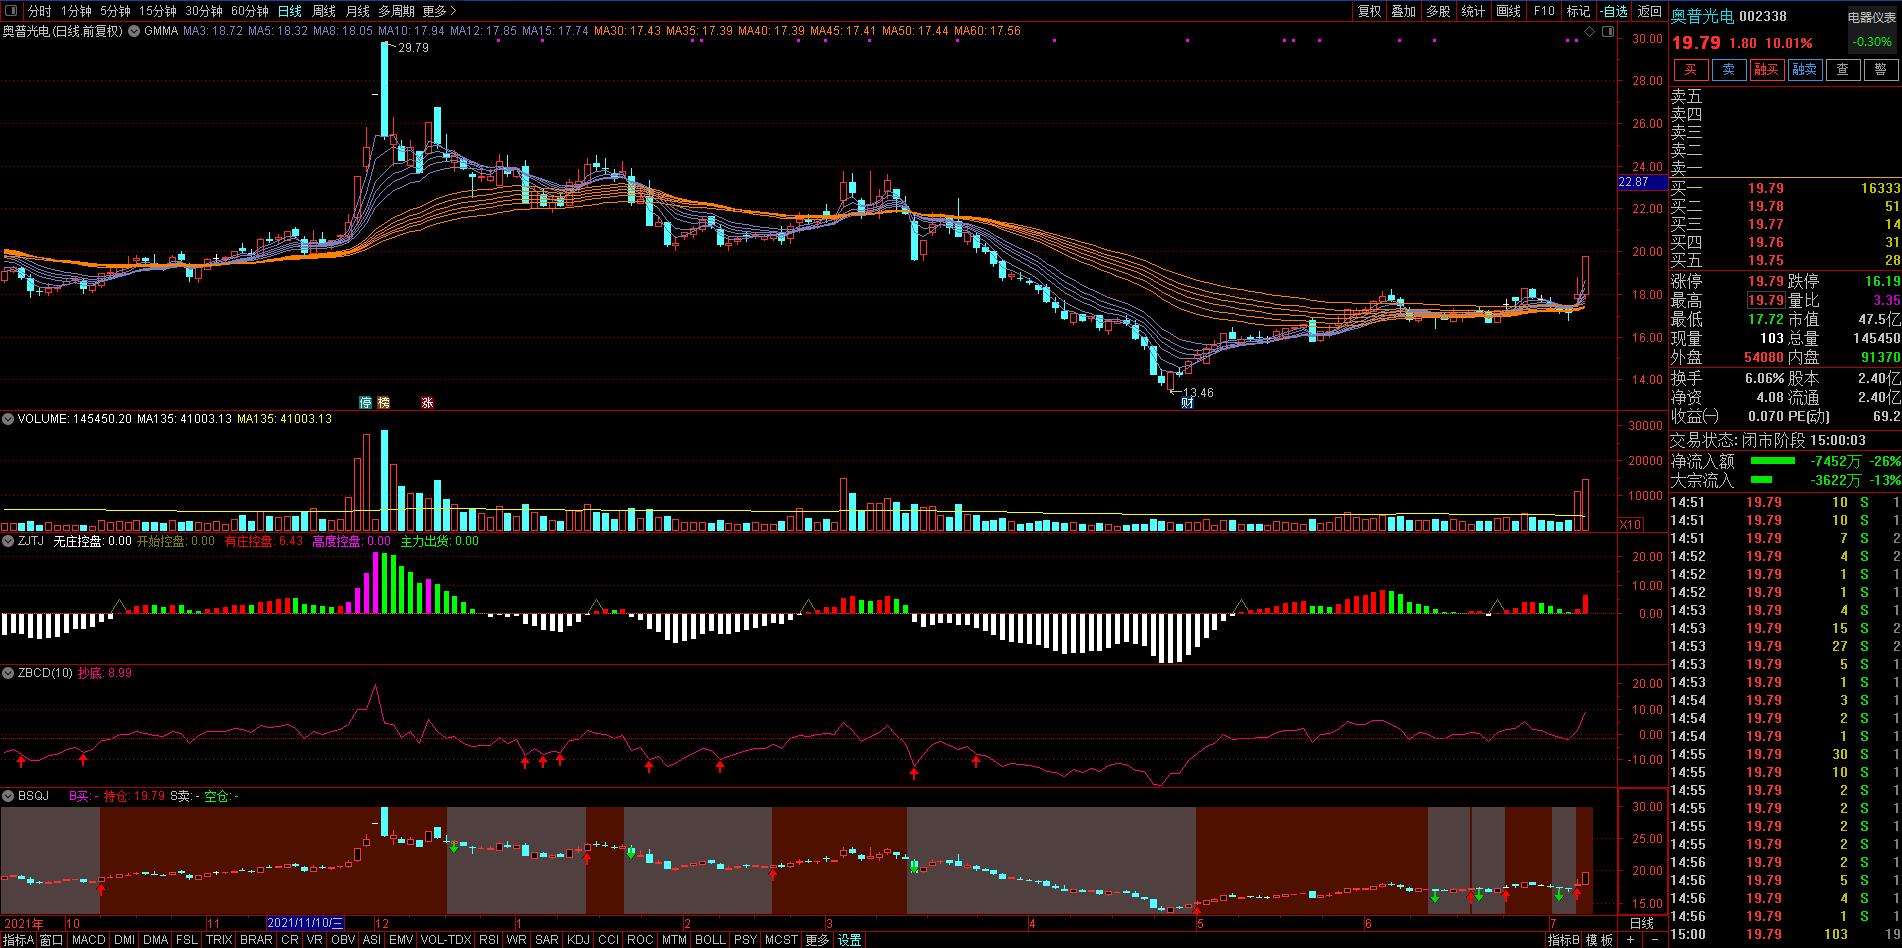Switch to the 周线 weekly chart

324,11
